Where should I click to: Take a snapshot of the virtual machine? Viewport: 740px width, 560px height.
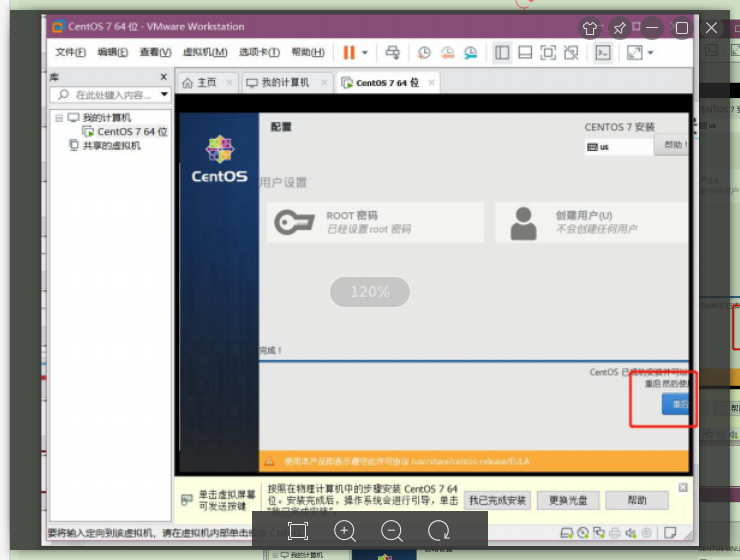[424, 52]
